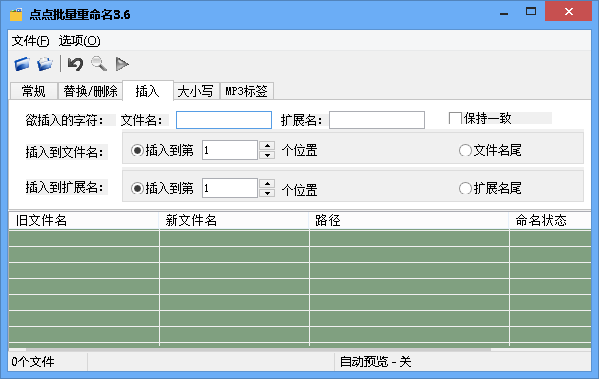This screenshot has width=599, height=379.
Task: Switch to the 替换/删除 tab
Action: click(90, 91)
